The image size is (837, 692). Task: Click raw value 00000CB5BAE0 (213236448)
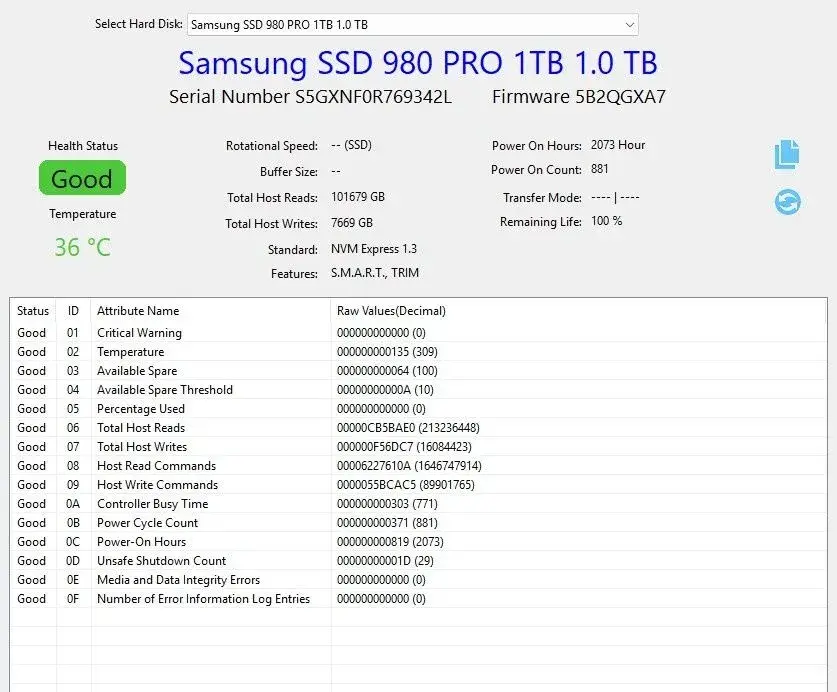[408, 428]
